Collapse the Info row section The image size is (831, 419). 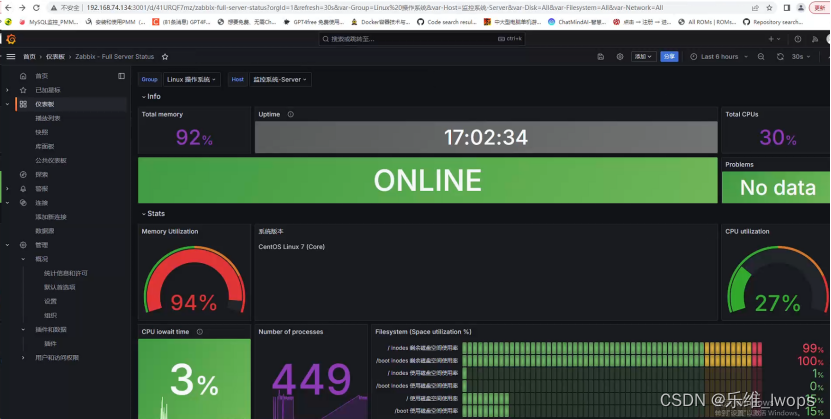tap(151, 96)
